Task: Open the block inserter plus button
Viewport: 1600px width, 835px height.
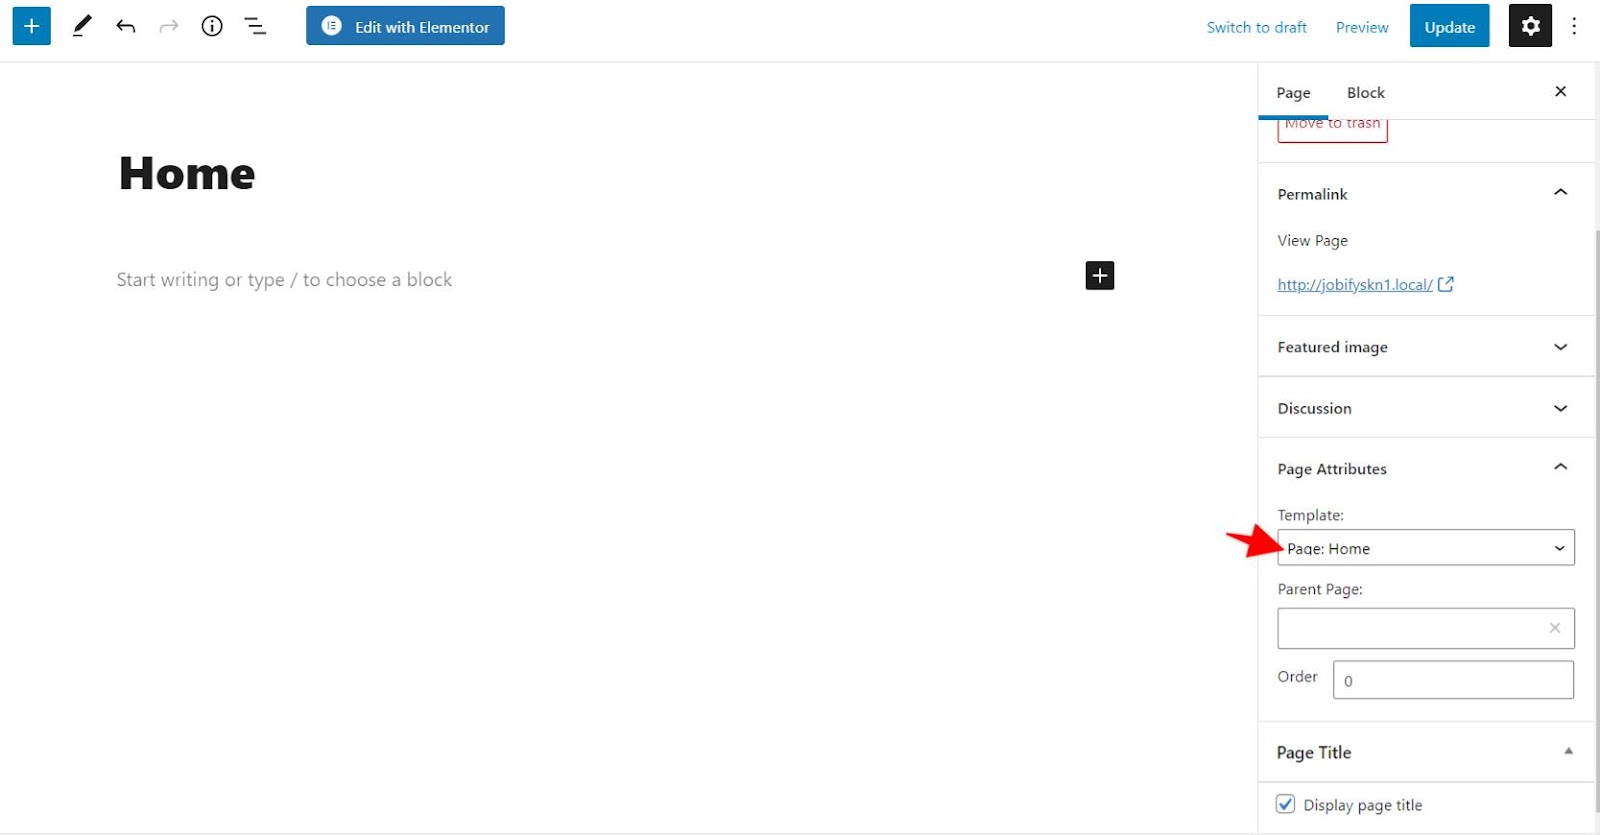Action: coord(31,26)
